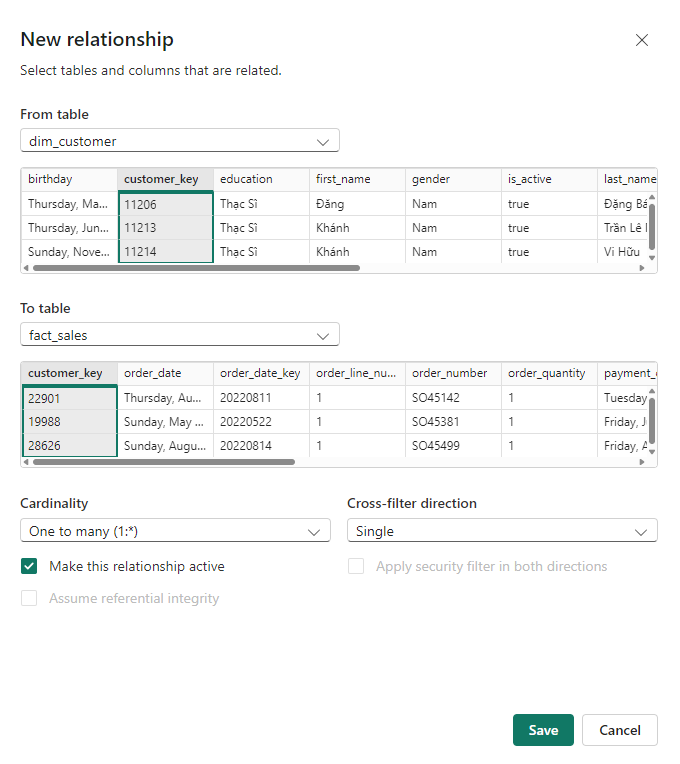The image size is (680, 764).
Task: Save the new relationship
Action: [543, 730]
